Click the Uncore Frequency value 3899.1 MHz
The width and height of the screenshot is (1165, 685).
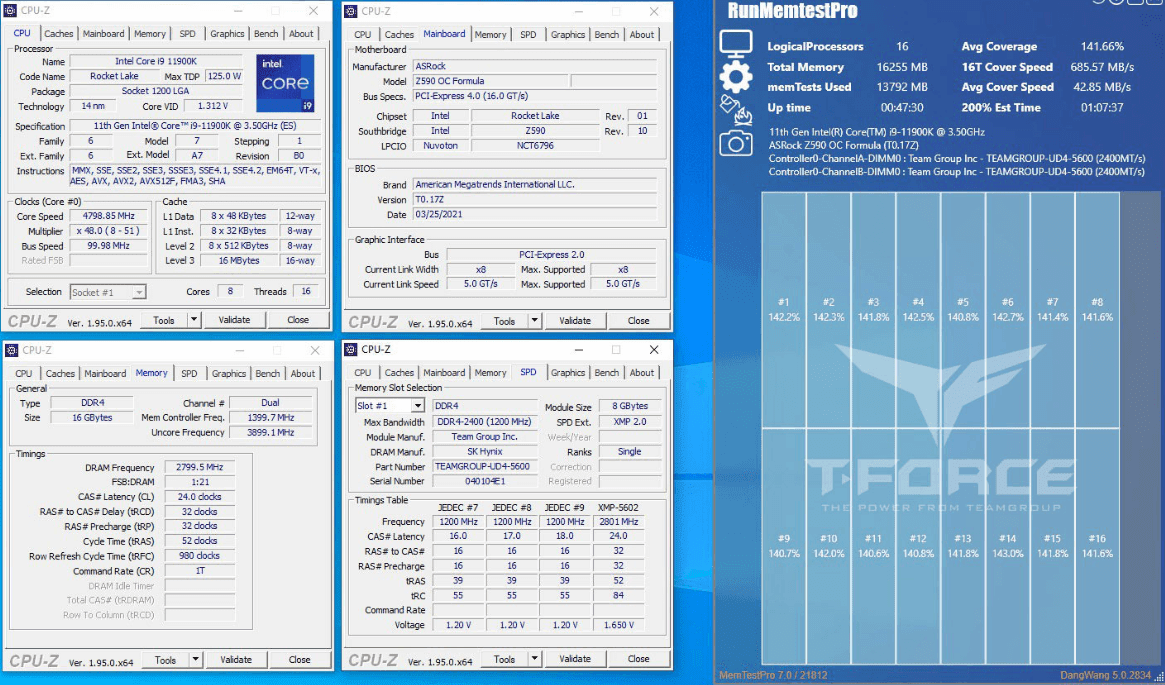271,432
